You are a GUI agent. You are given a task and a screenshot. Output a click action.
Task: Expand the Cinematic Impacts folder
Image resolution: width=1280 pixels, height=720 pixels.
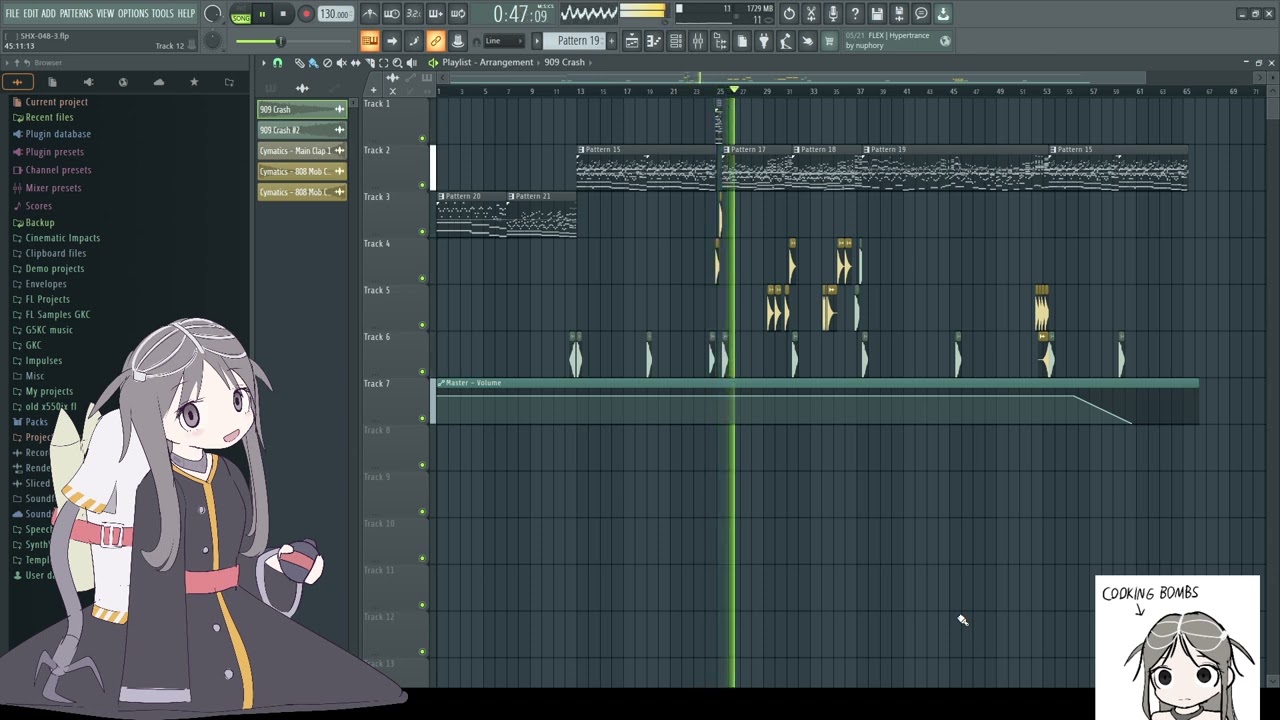point(62,238)
